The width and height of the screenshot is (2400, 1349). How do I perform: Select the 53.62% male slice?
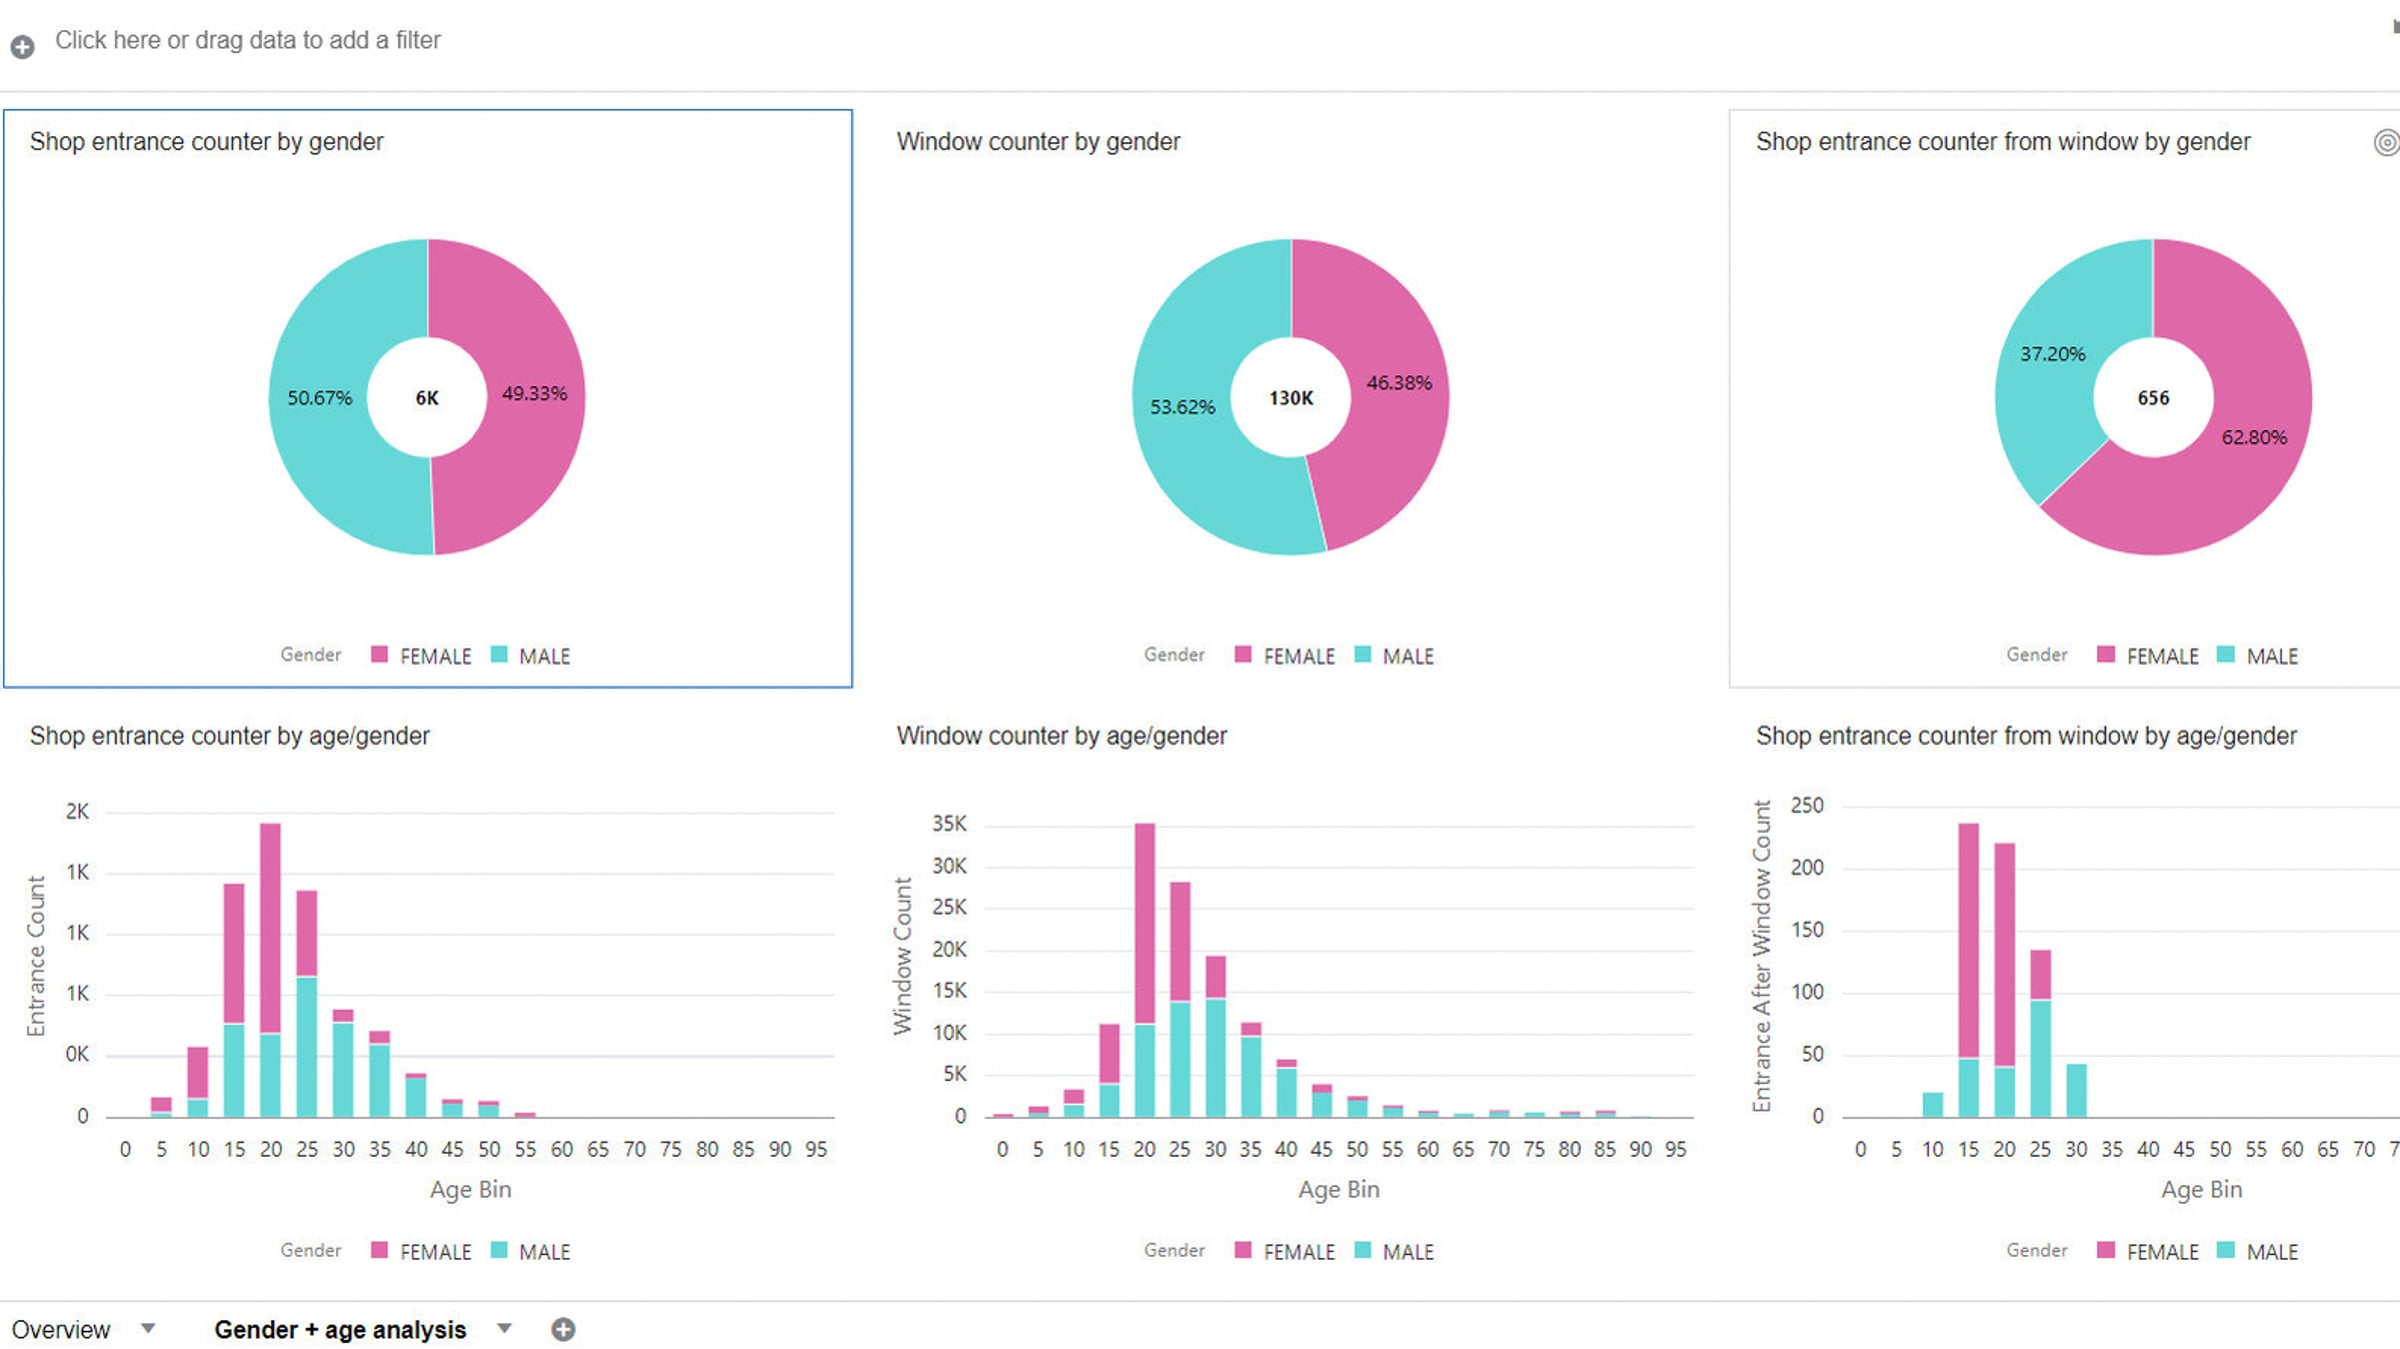coord(1182,407)
